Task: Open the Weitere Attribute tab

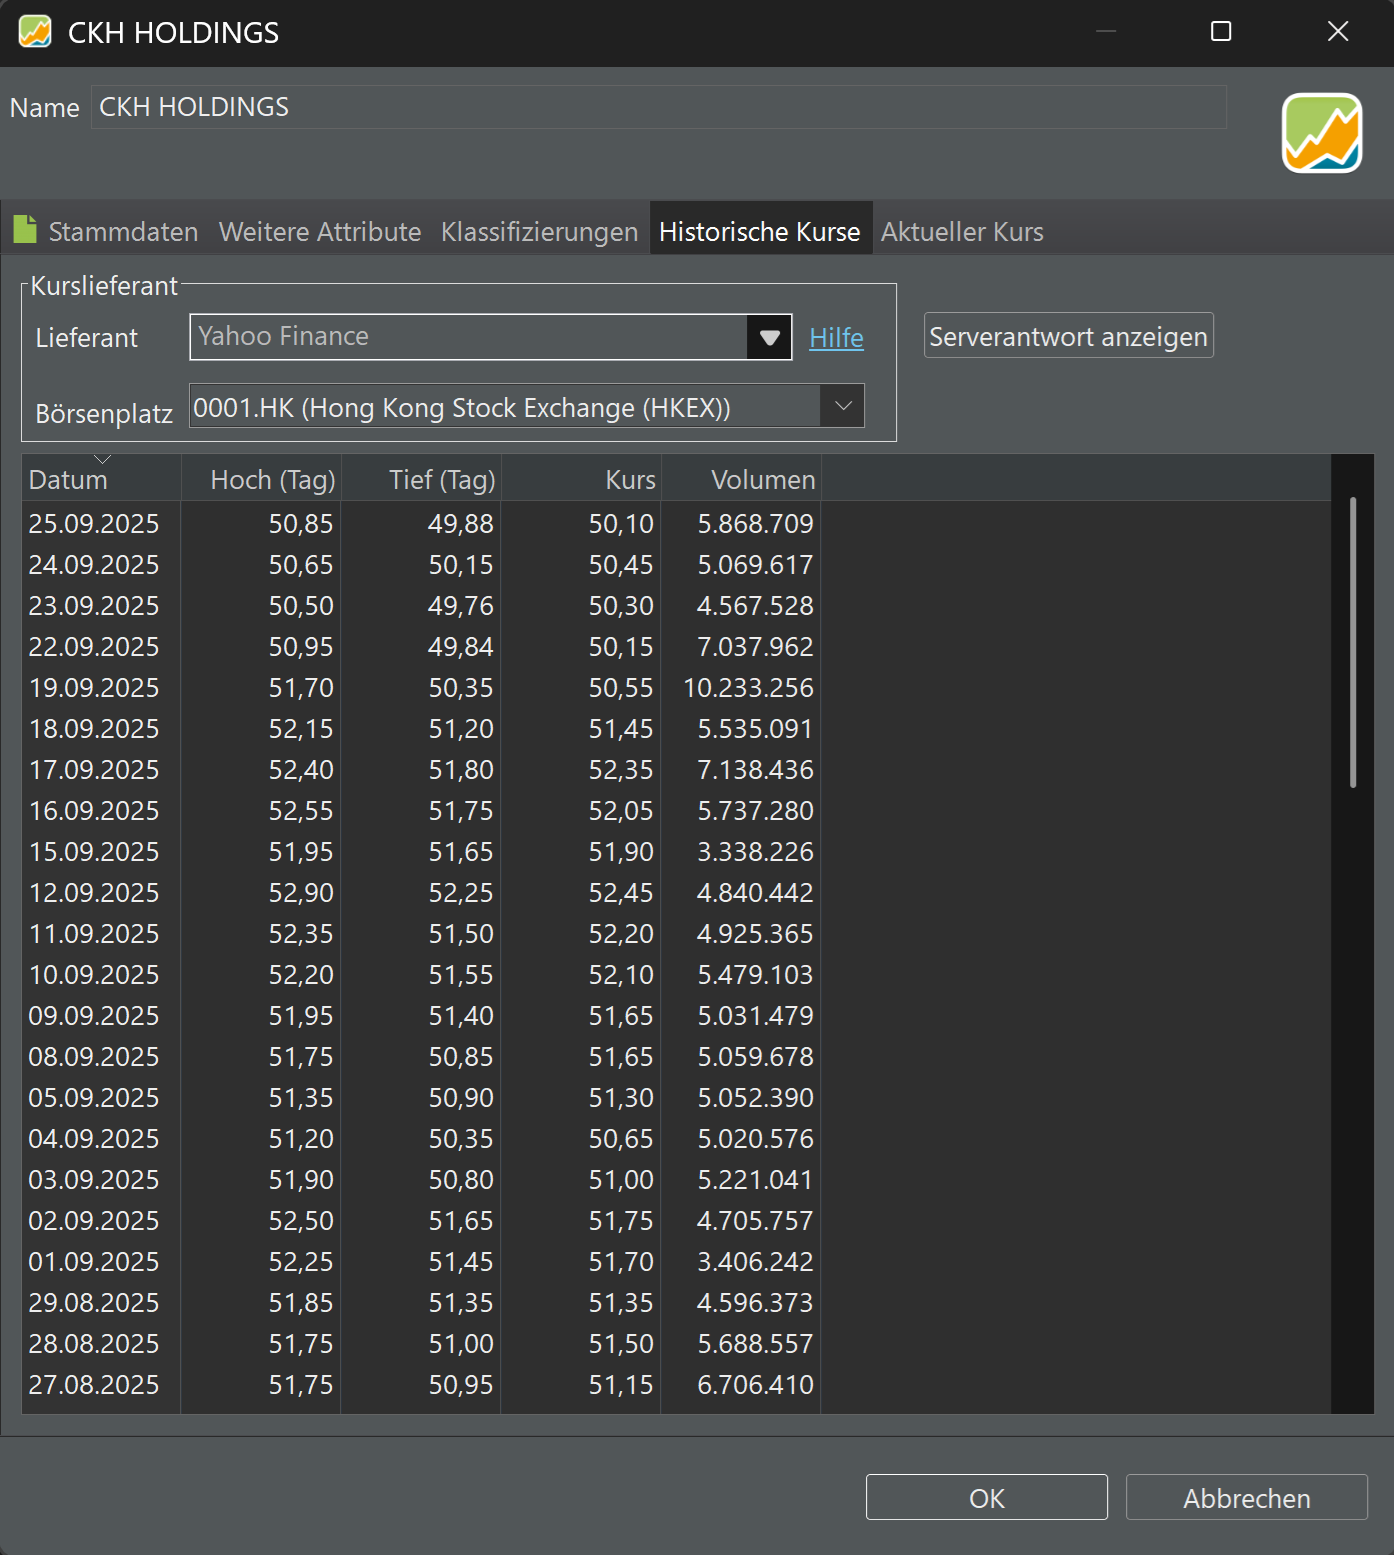Action: [x=320, y=232]
